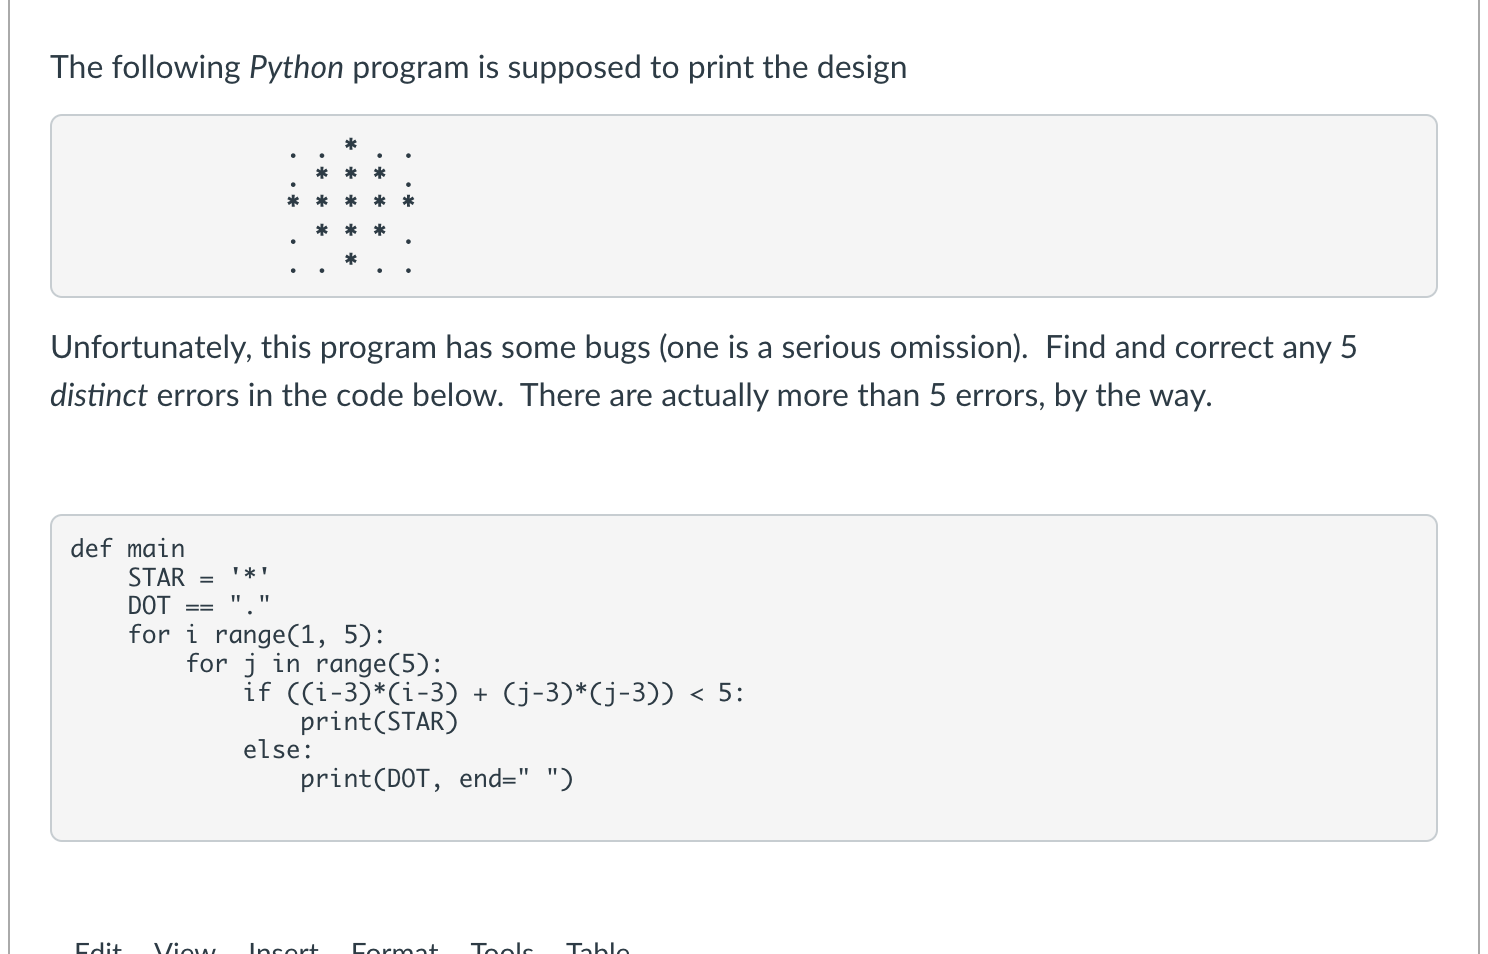Viewport: 1488px width, 954px height.
Task: Click the print(STAR) code line
Action: [x=379, y=721]
